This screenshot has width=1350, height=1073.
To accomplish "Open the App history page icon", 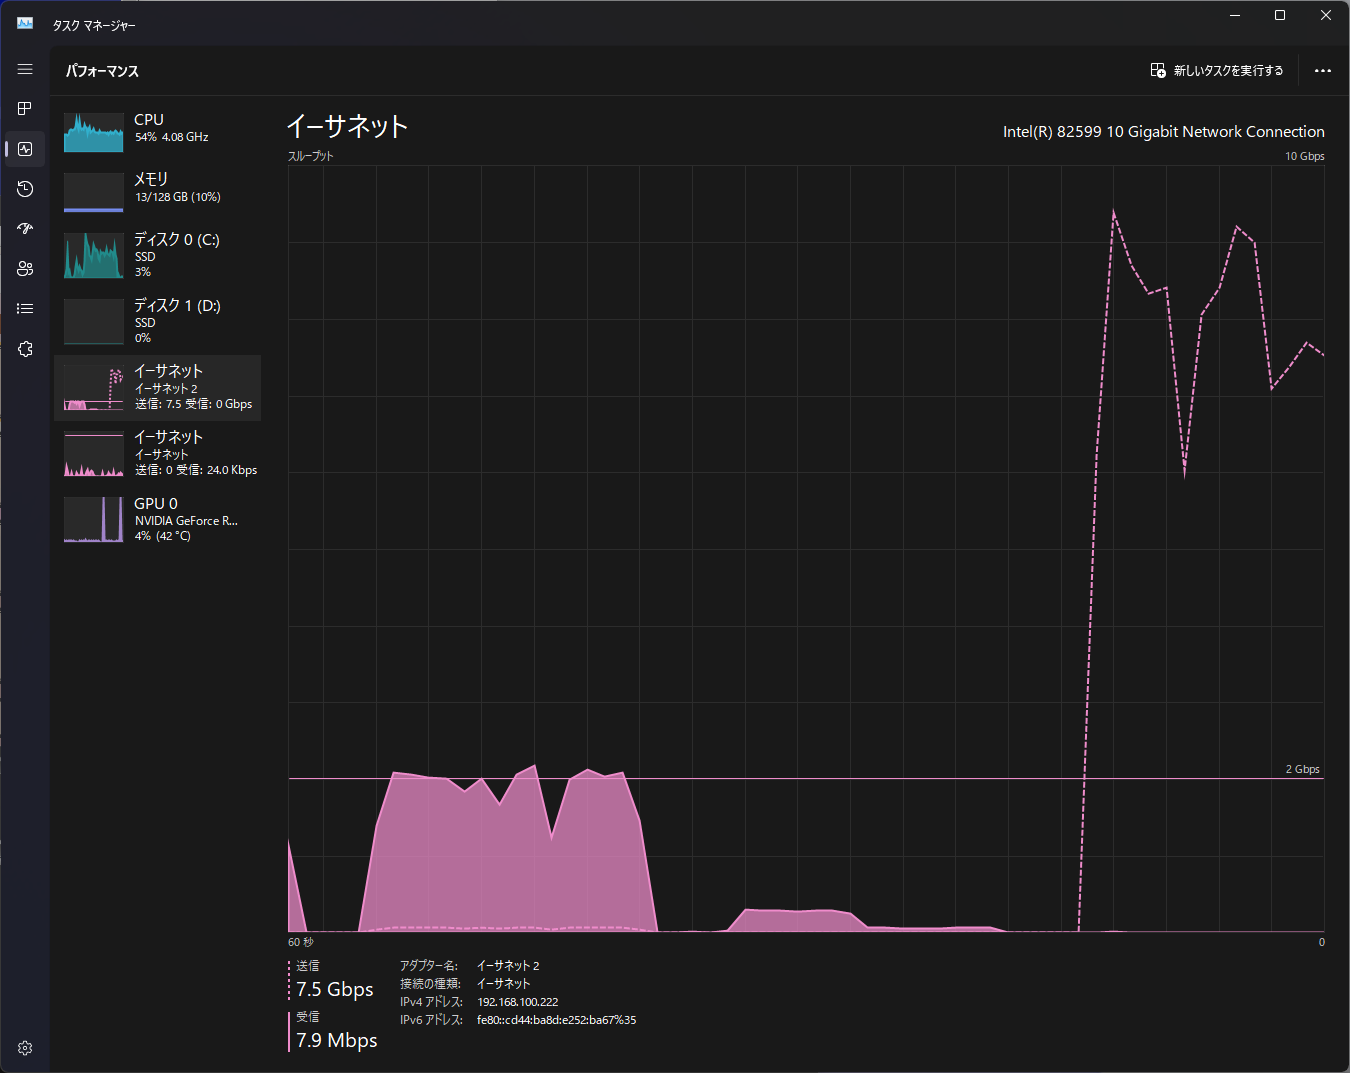I will pyautogui.click(x=25, y=189).
